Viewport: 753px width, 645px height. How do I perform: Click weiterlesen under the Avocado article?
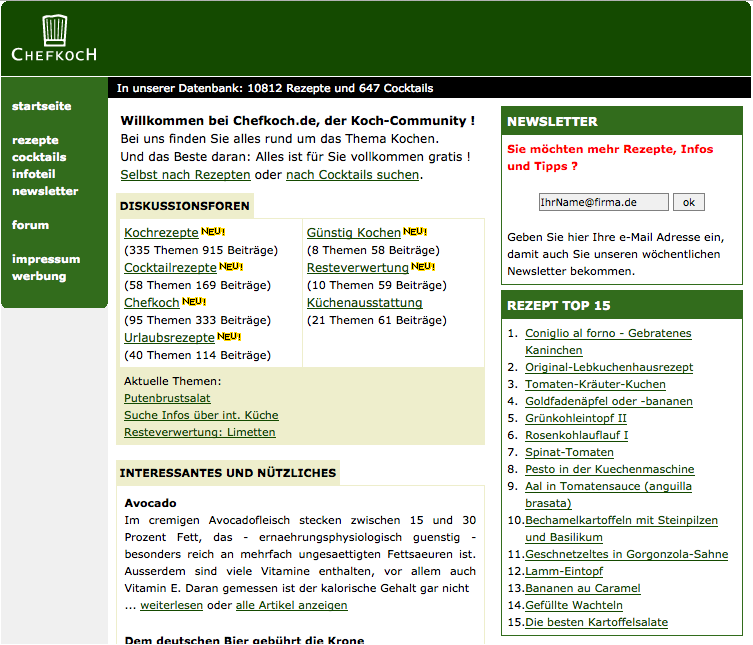click(x=171, y=606)
